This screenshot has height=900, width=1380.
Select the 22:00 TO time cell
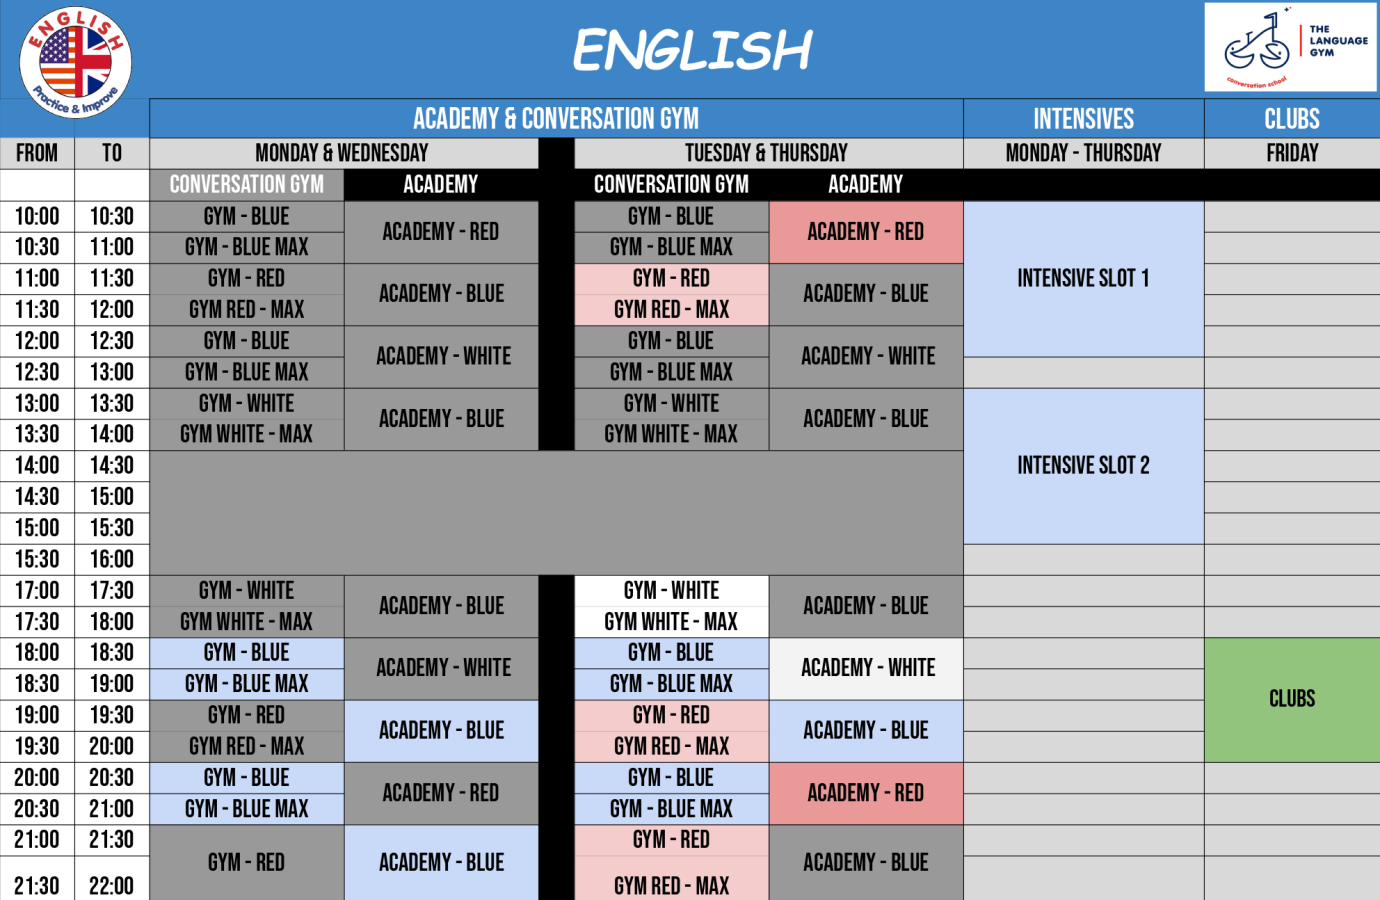[x=112, y=885]
